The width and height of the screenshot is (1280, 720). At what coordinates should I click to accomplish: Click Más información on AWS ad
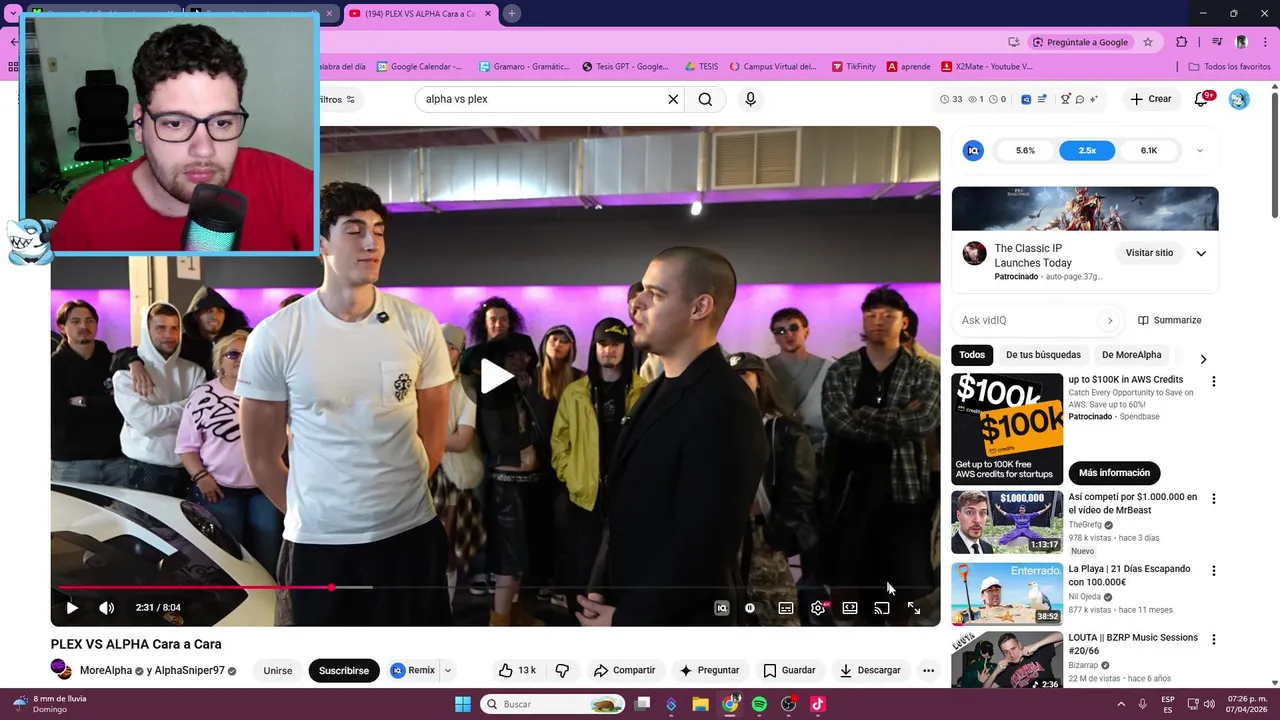1114,472
